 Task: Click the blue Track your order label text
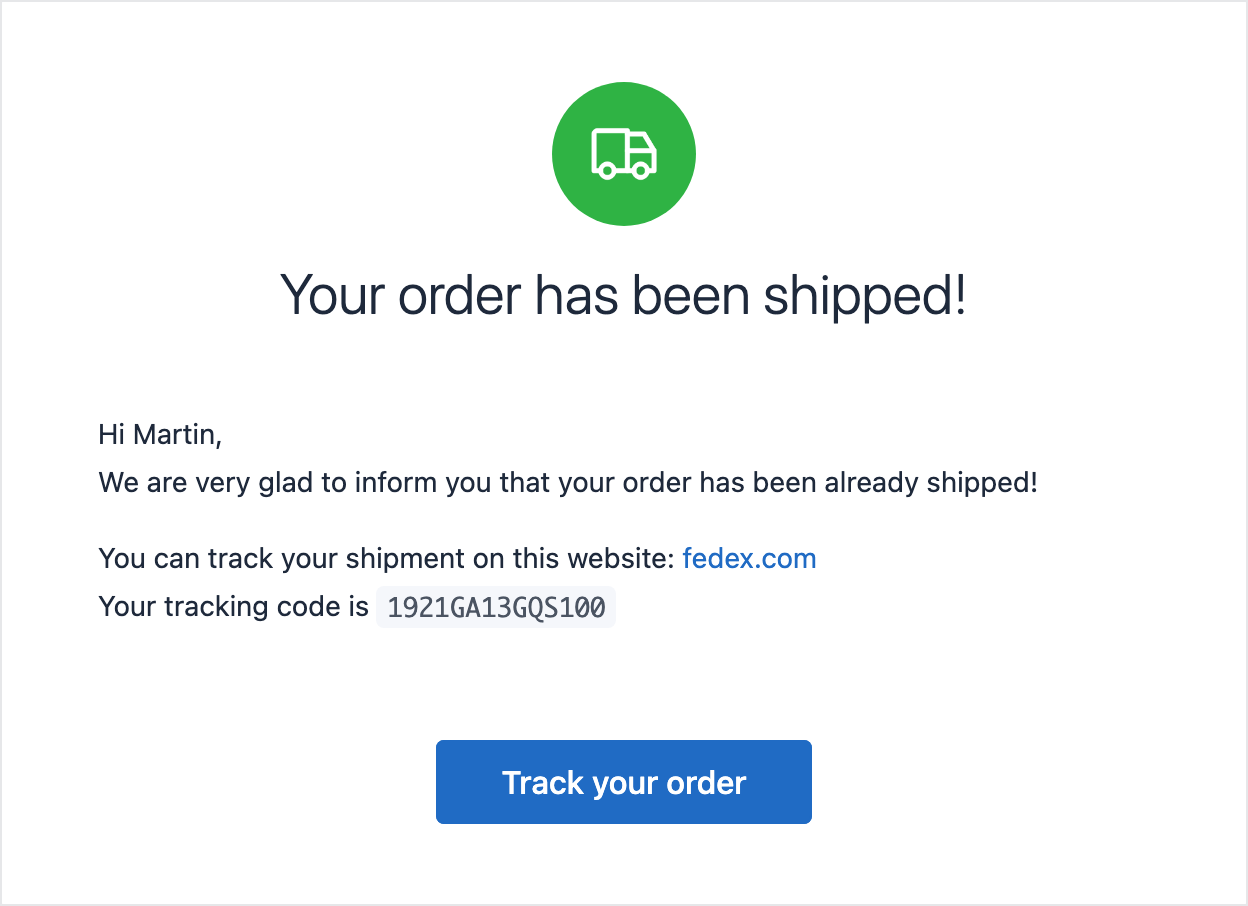(623, 782)
